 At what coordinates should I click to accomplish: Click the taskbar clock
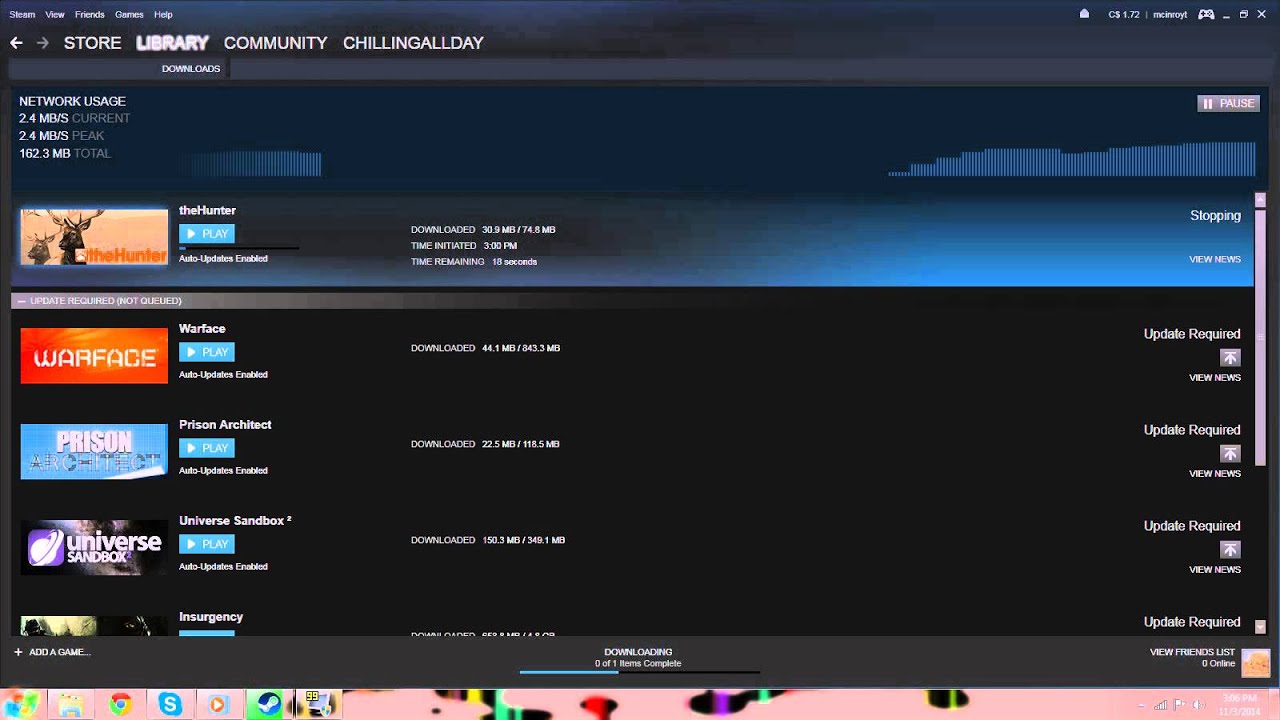(x=1237, y=705)
